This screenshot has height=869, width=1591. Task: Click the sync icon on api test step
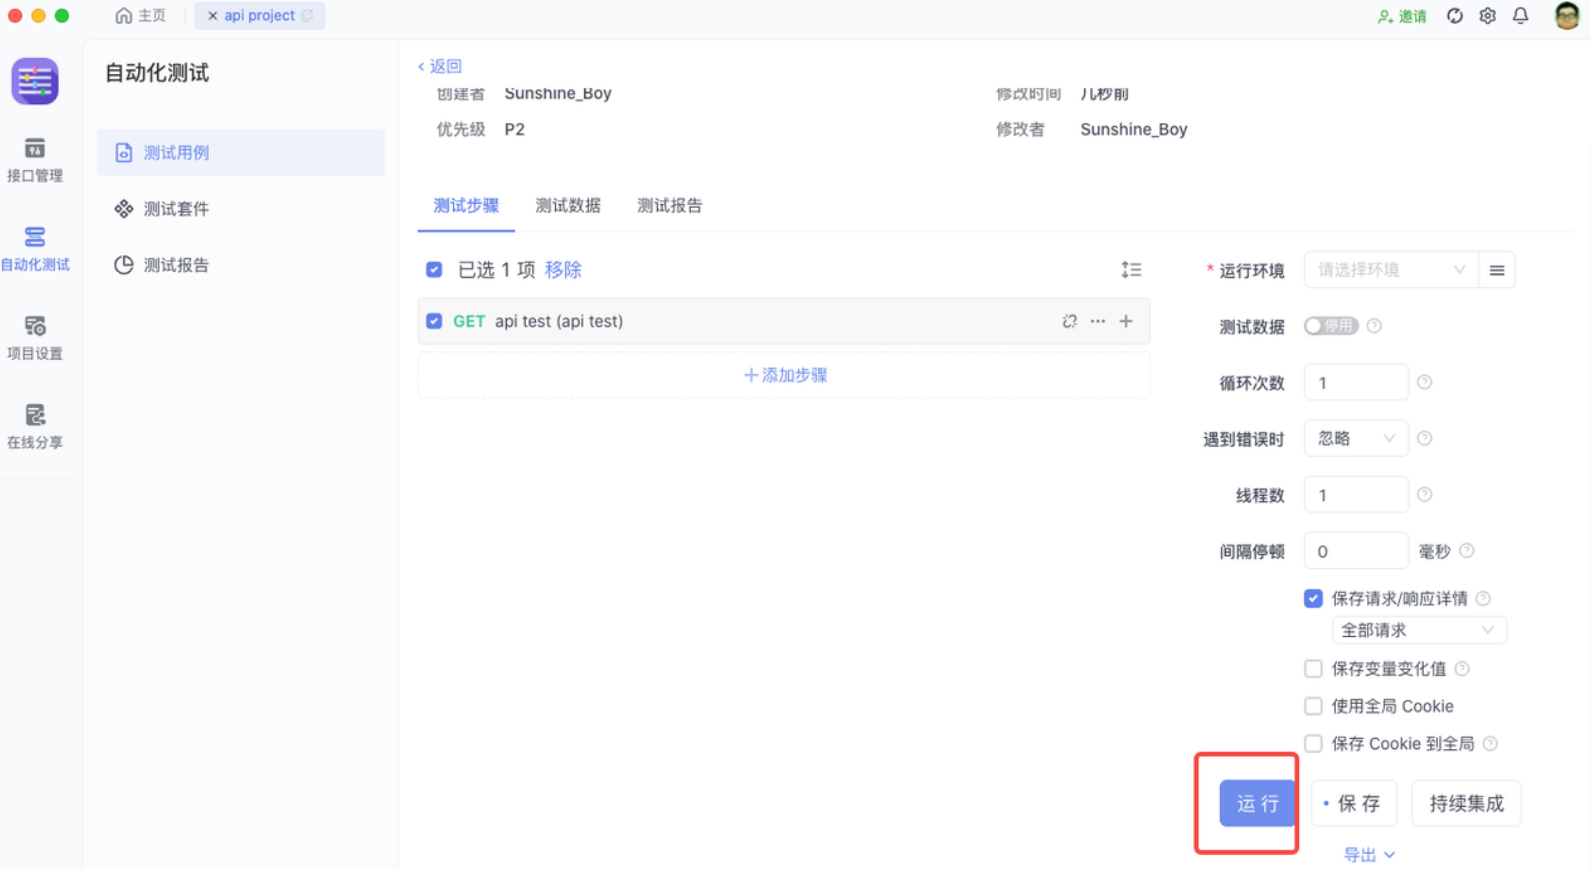(x=1070, y=321)
